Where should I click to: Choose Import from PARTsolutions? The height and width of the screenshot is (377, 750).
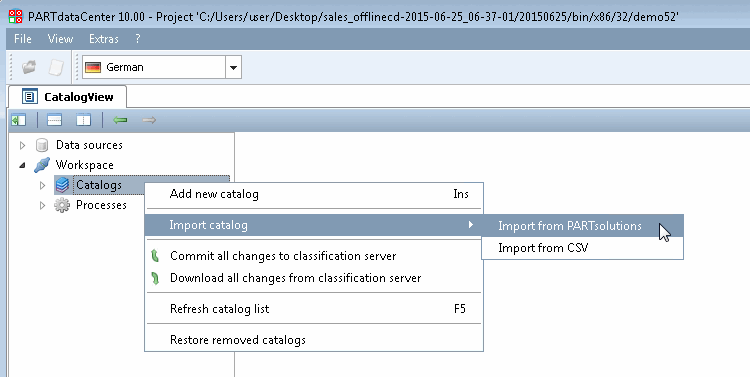[x=583, y=226]
